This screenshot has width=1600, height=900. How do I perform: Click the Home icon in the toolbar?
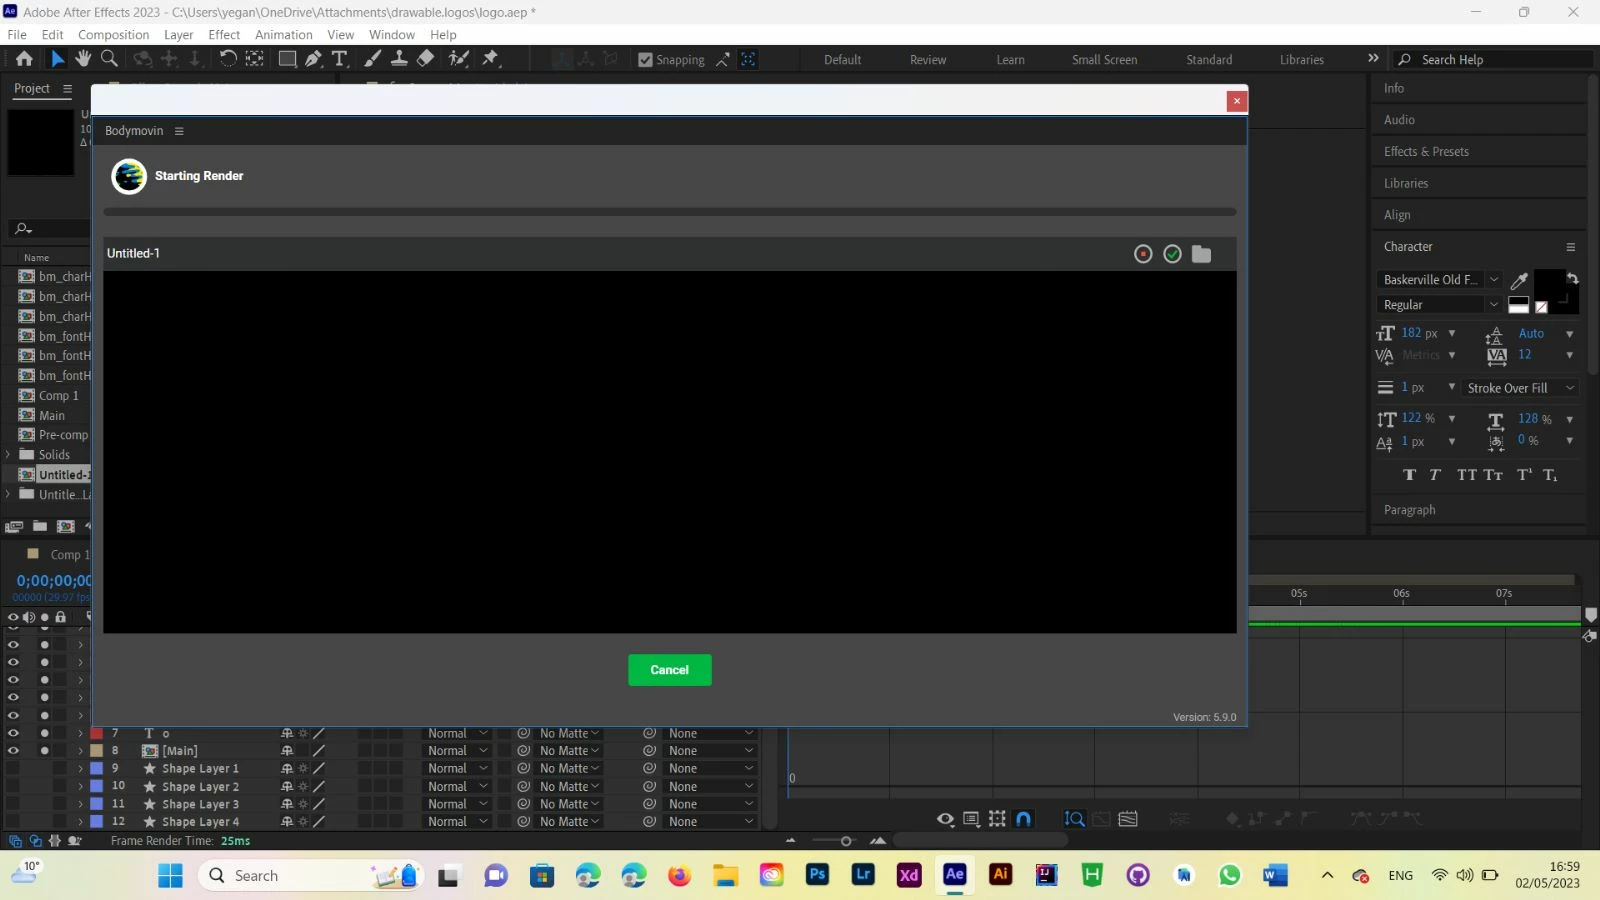click(x=24, y=59)
